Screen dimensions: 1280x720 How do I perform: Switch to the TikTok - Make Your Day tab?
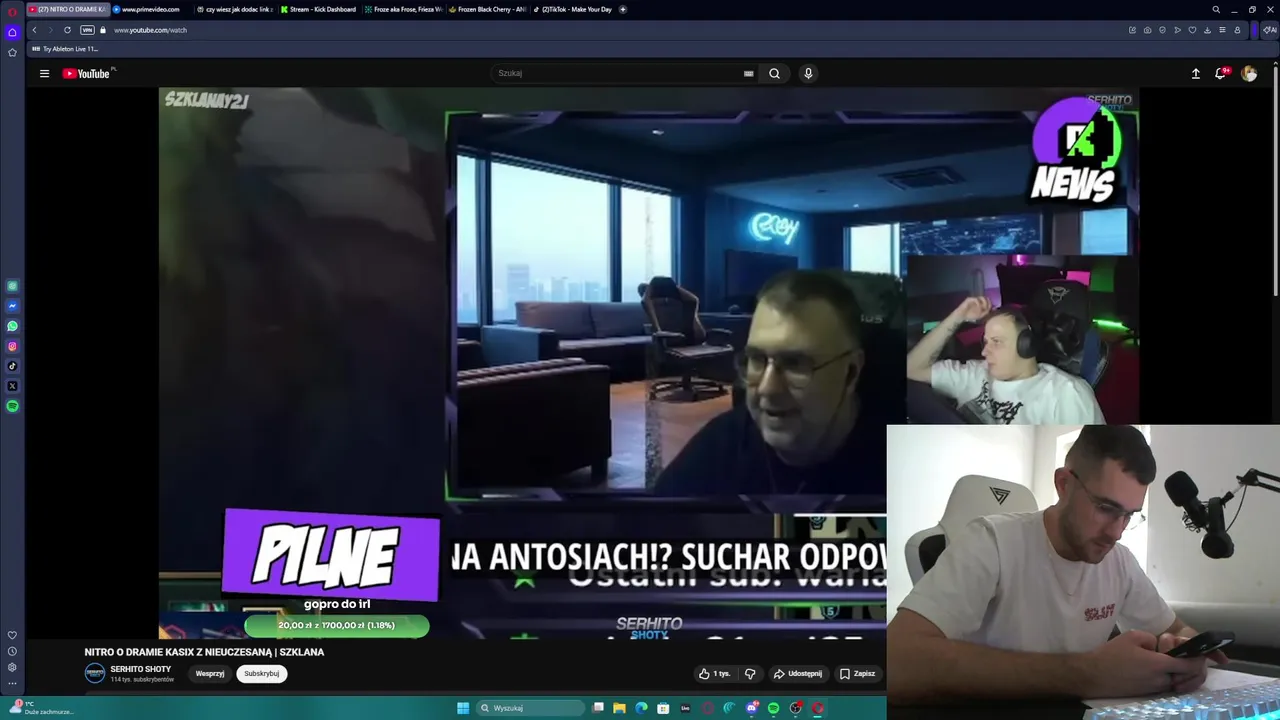(x=572, y=9)
